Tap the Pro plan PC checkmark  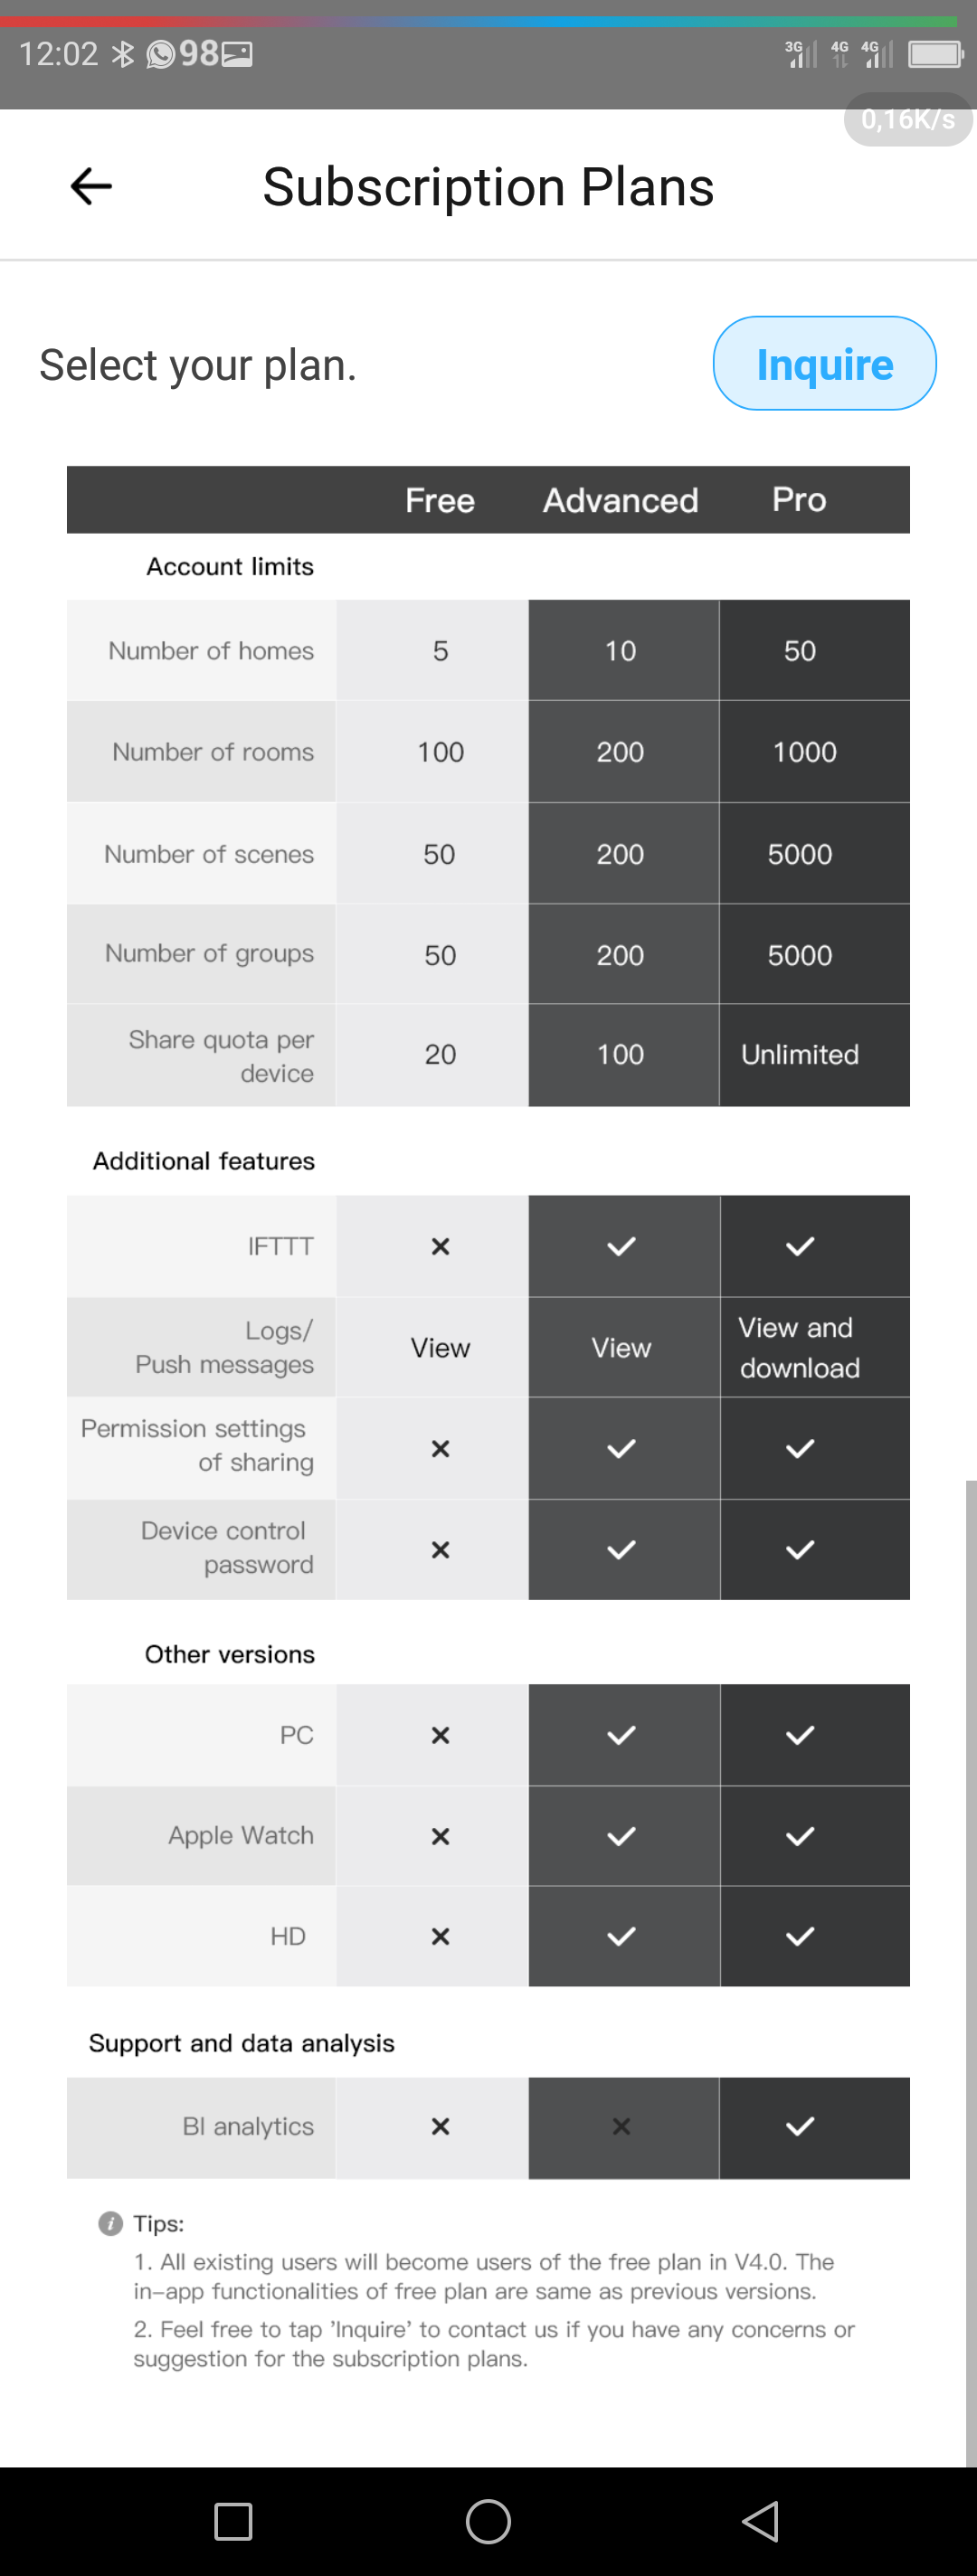click(x=800, y=1735)
